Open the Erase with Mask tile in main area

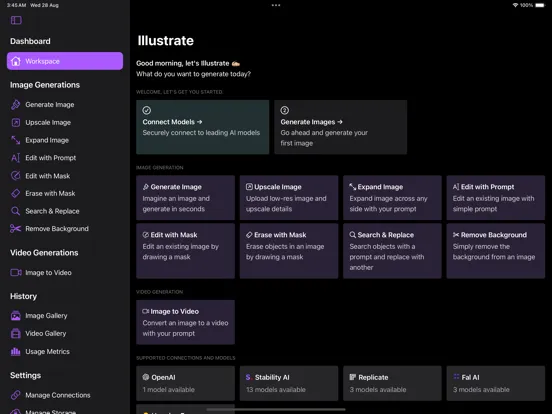pos(289,251)
